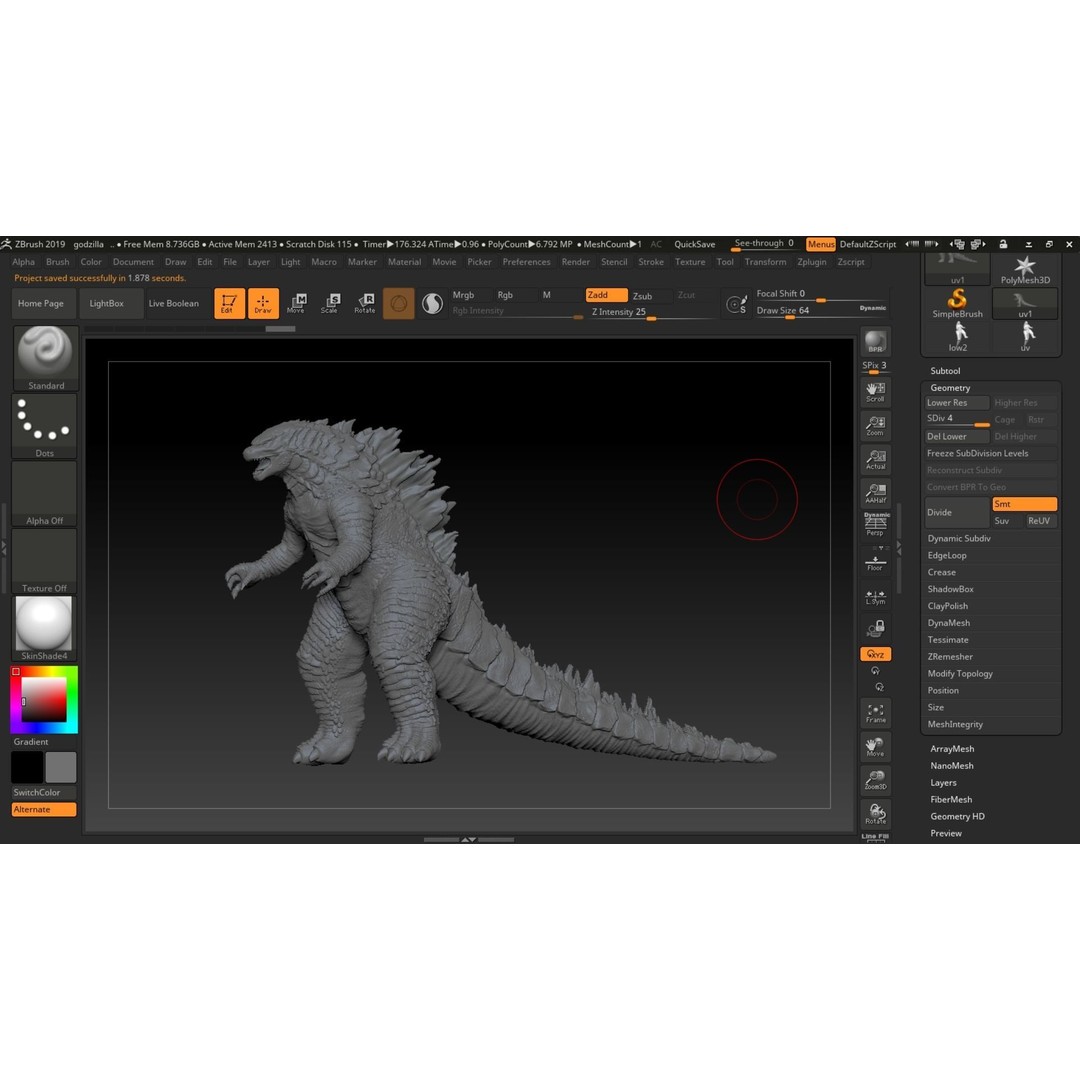The image size is (1080, 1080).
Task: Click the lazy mouse stroke icon
Action: click(x=736, y=304)
